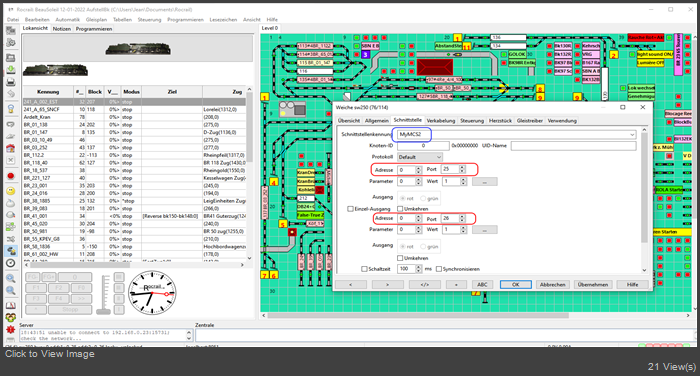Tick Umkehren checkbox beside Einzel-Ausgang
The image size is (700, 376).
coord(400,209)
